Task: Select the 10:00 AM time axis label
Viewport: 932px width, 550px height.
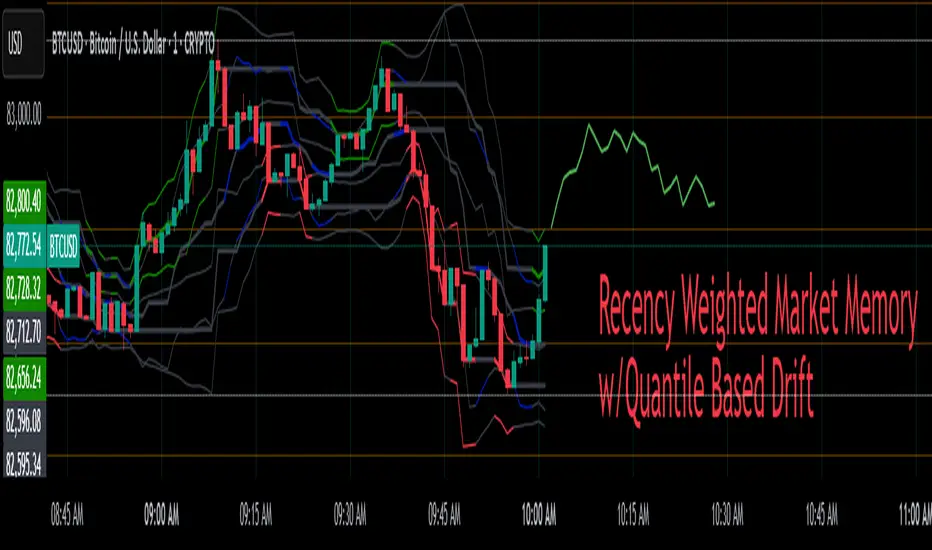Action: tap(539, 514)
